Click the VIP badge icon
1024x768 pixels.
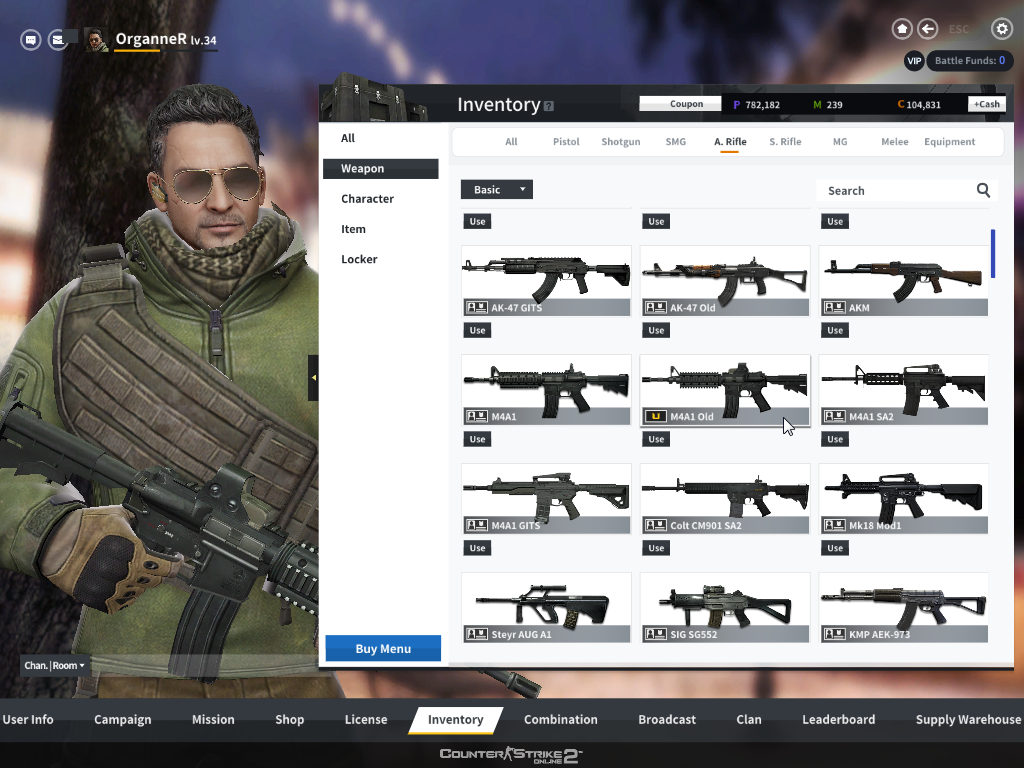tap(914, 61)
